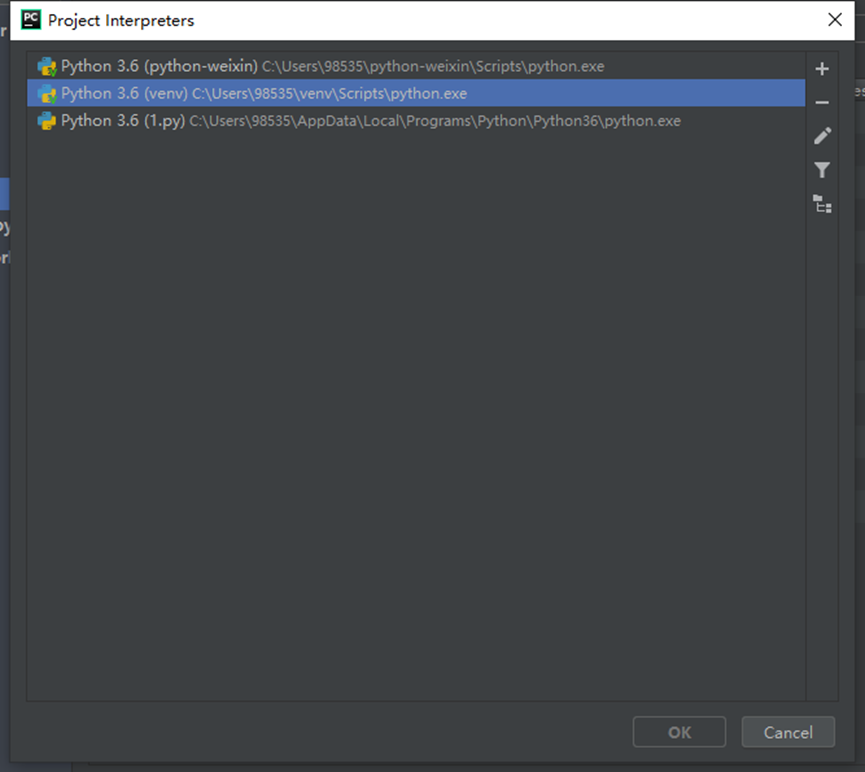Add a new interpreter with plus icon
Screen dimensions: 865x772
(x=822, y=69)
